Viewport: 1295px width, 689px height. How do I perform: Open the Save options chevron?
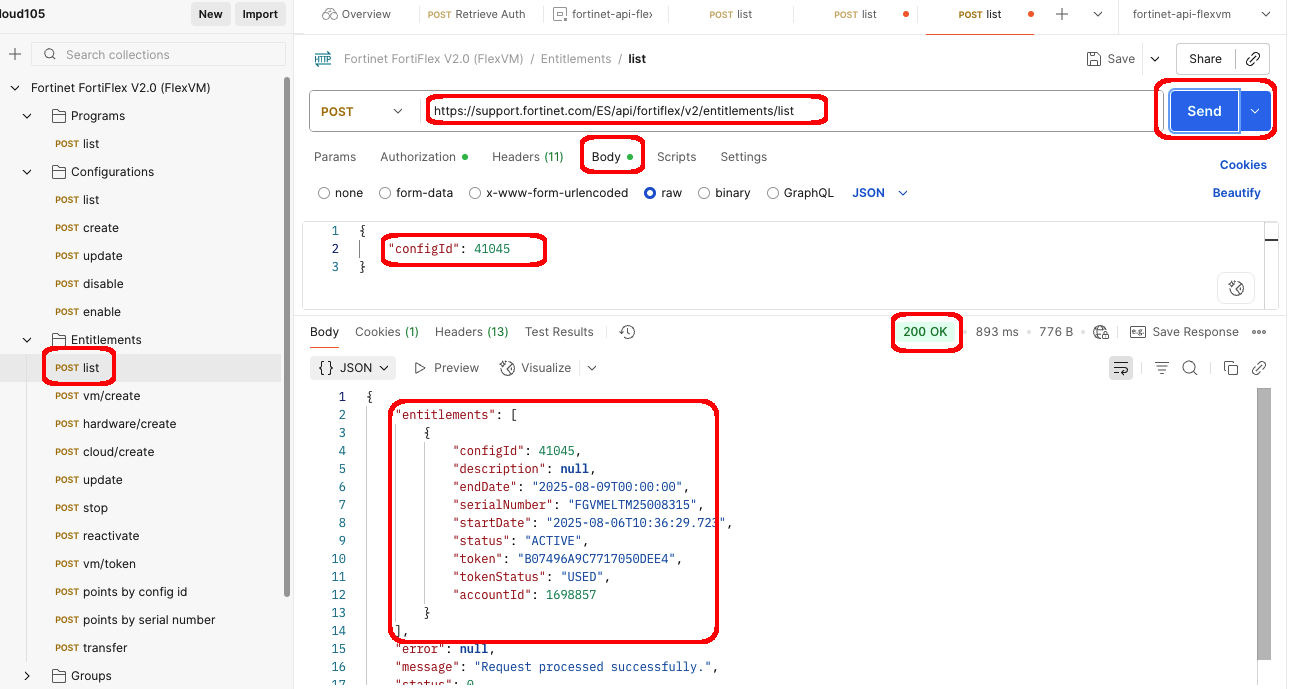(x=1155, y=59)
